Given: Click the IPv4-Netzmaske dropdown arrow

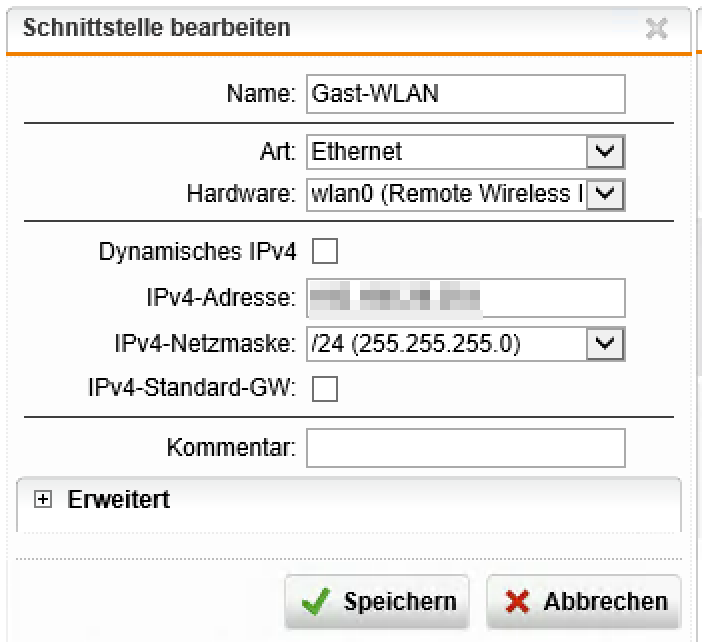Looking at the screenshot, I should (x=604, y=345).
